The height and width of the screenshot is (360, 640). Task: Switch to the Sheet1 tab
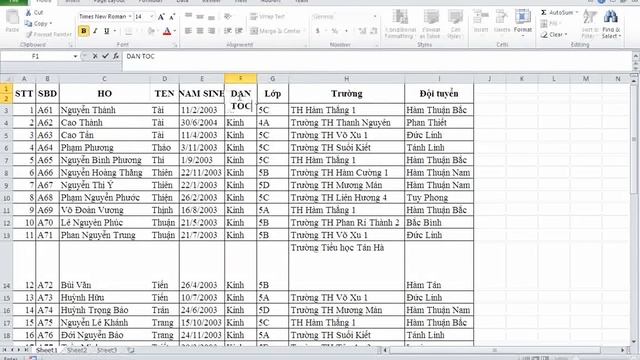pyautogui.click(x=47, y=350)
